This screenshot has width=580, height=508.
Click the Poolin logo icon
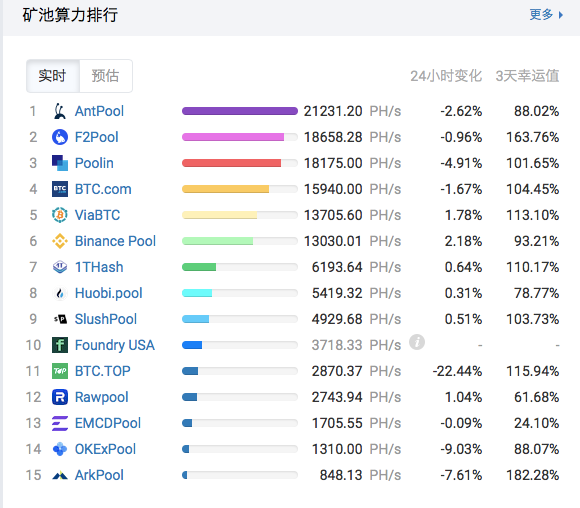(x=60, y=163)
